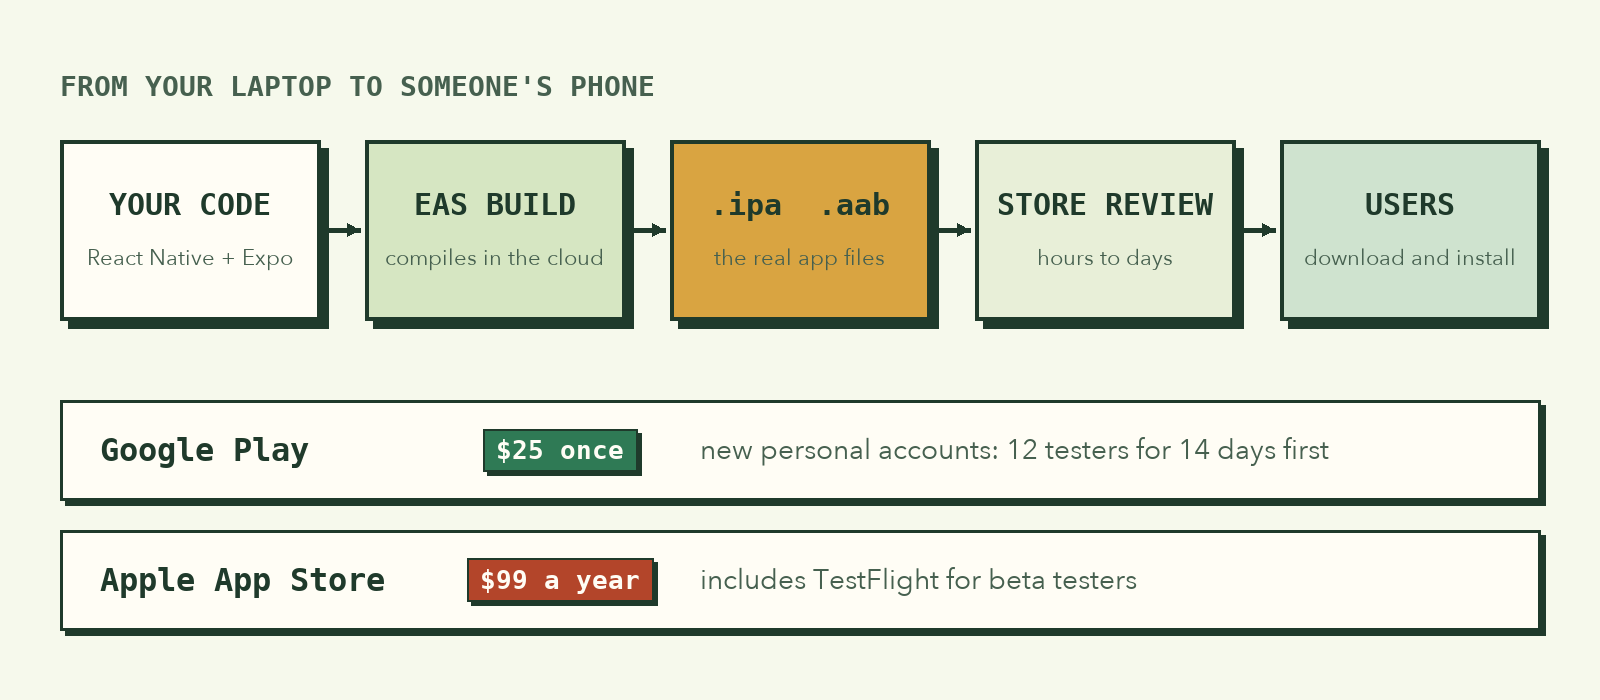Viewport: 1600px width, 700px height.
Task: Click the red $99 a year badge
Action: [560, 580]
